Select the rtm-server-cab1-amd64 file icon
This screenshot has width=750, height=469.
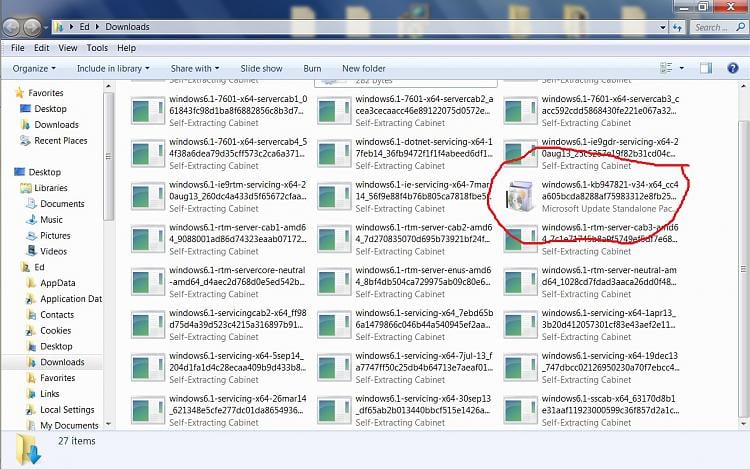[x=148, y=240]
